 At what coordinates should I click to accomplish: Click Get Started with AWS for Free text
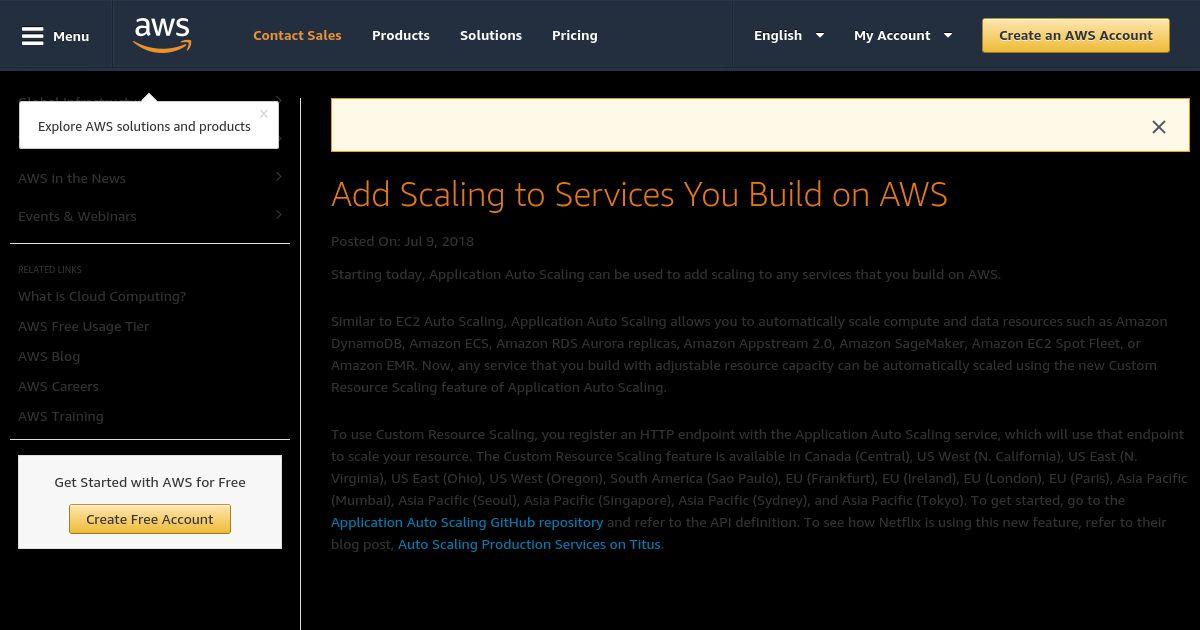point(150,482)
